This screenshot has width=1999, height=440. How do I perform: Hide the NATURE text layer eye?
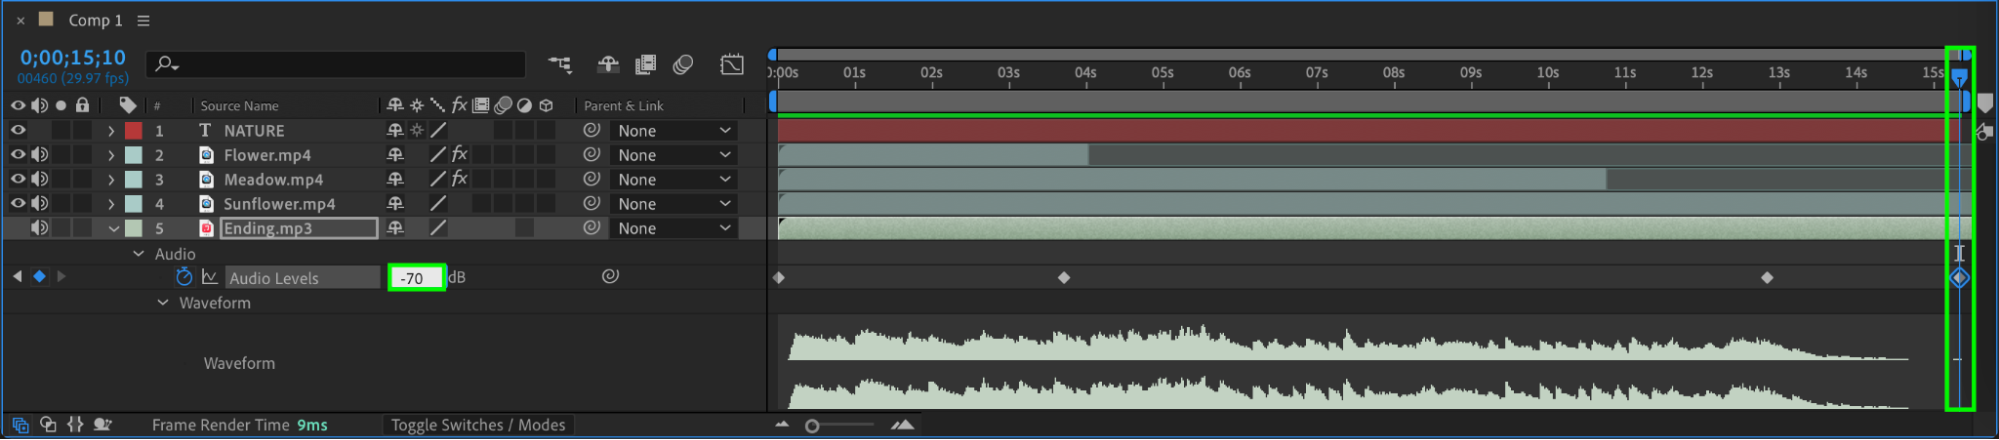coord(18,130)
